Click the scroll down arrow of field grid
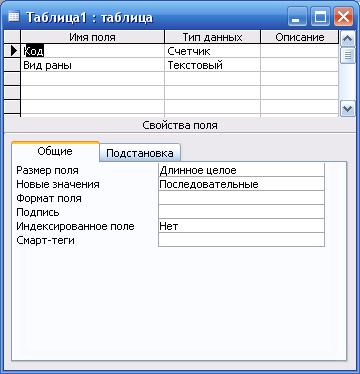Screen dimensions: 360x374 coord(347,109)
